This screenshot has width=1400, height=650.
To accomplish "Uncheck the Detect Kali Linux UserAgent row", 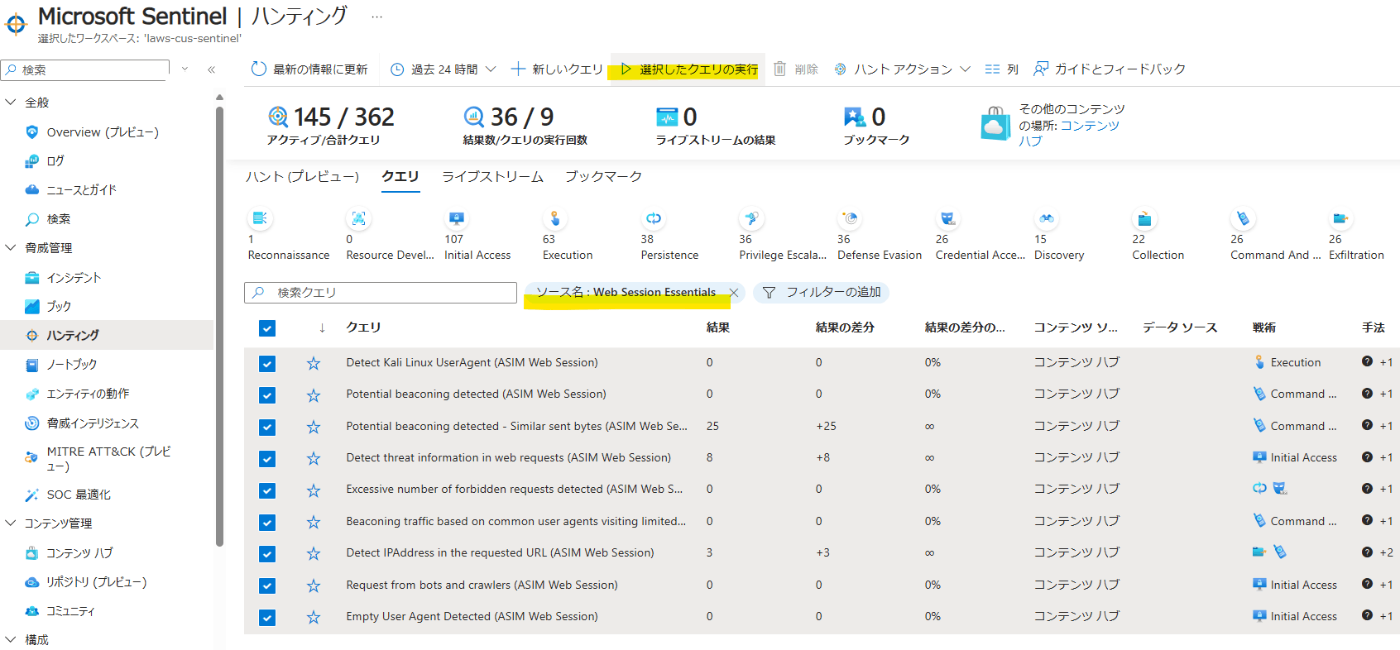I will click(x=267, y=363).
